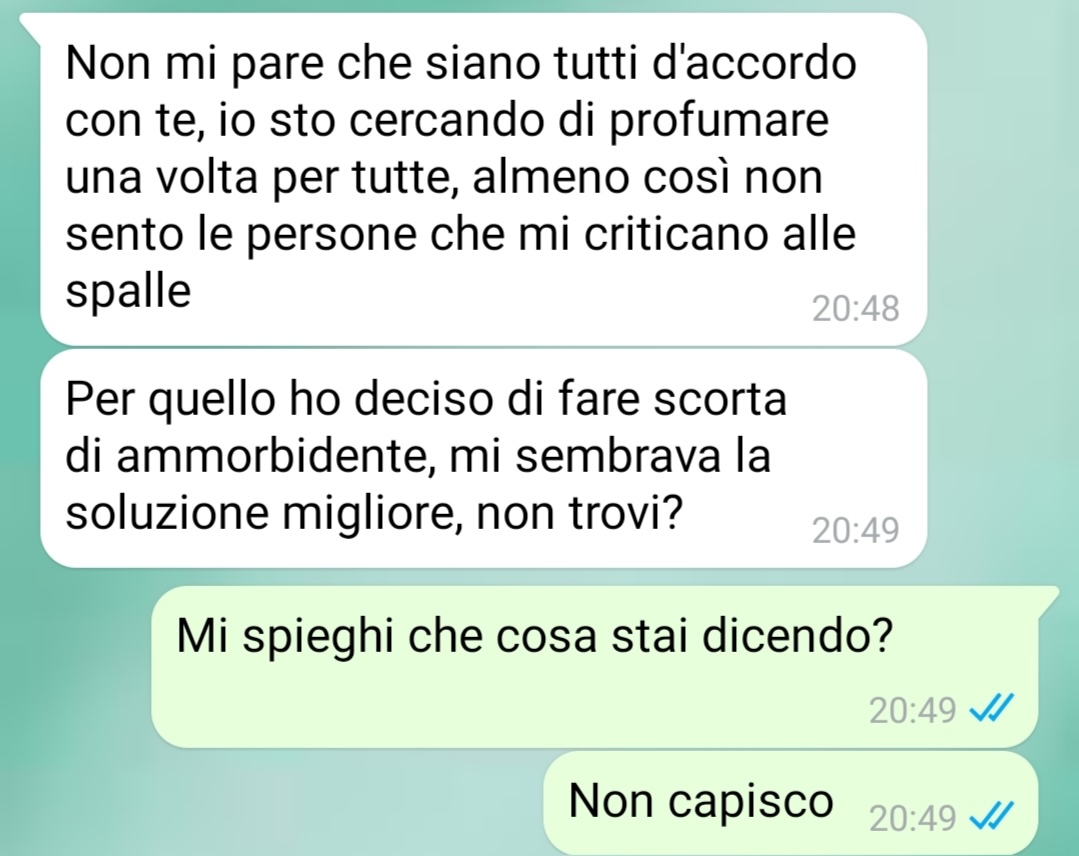
Task: Click the blue double check on "Mi spieghi" message
Action: point(992,708)
